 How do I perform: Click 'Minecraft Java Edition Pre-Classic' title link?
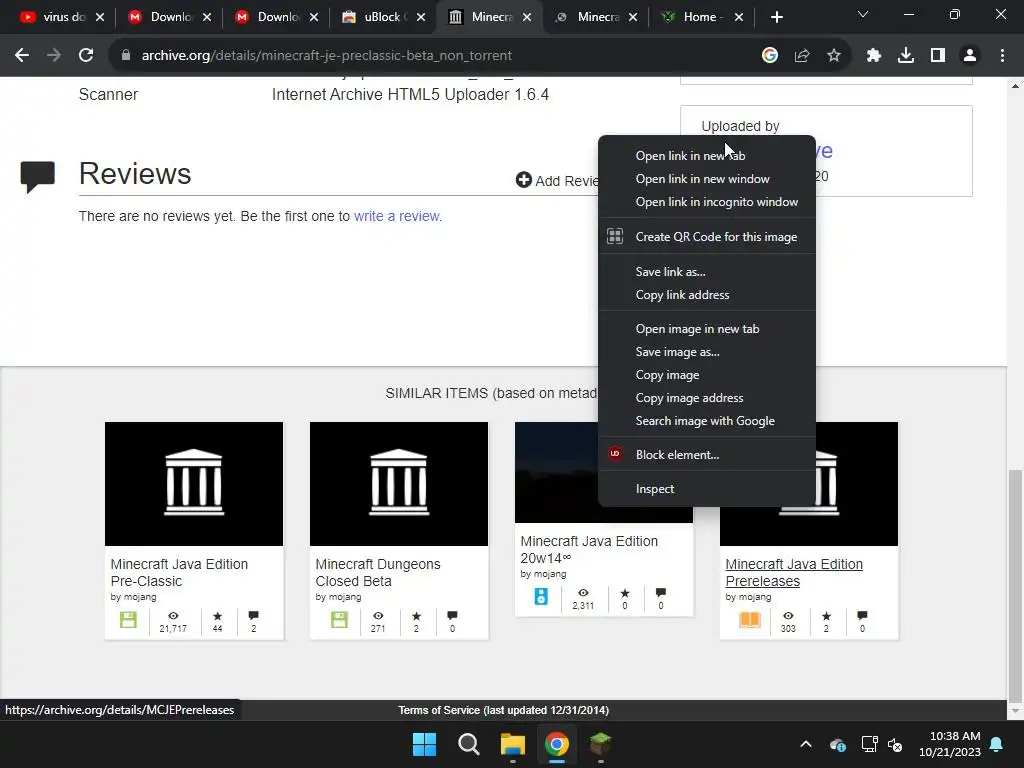click(x=179, y=572)
